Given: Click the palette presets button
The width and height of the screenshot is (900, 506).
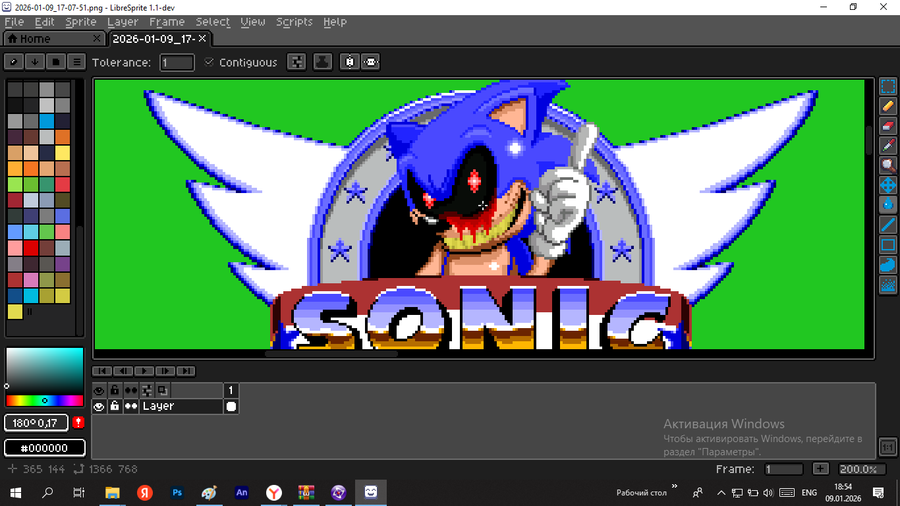Looking at the screenshot, I should 56,61.
